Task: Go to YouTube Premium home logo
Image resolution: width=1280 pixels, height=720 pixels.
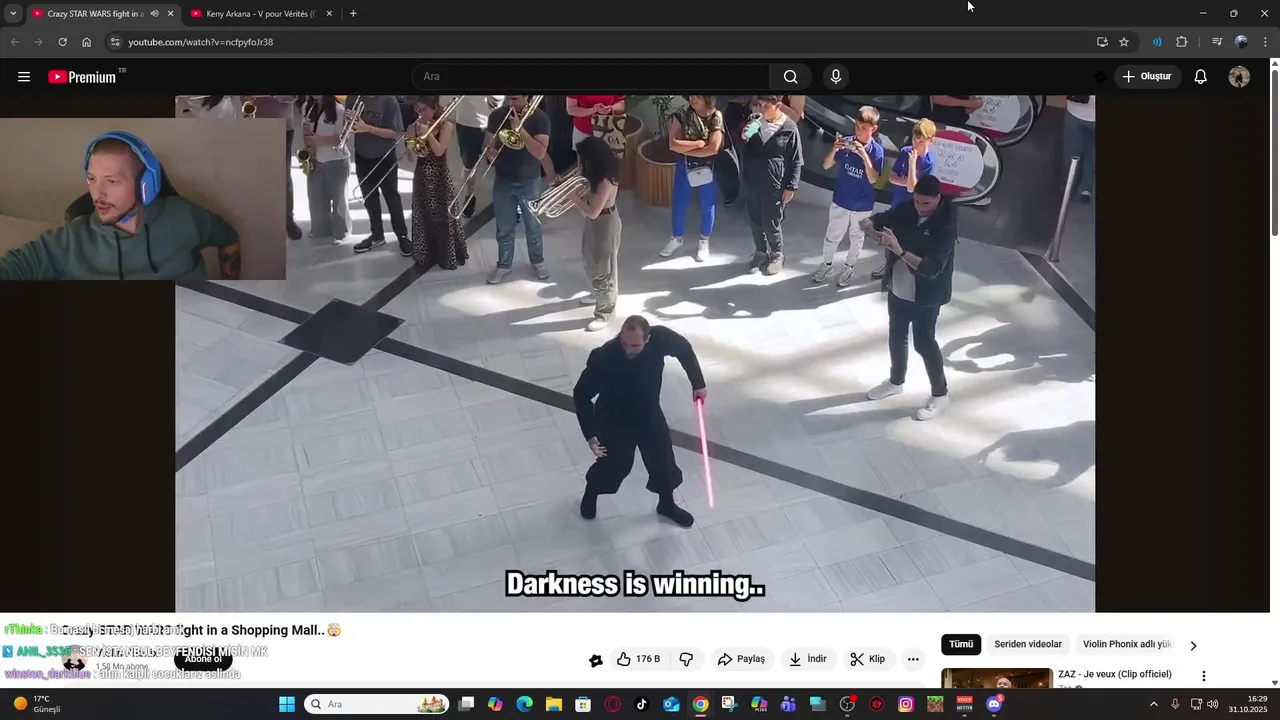Action: pyautogui.click(x=82, y=77)
